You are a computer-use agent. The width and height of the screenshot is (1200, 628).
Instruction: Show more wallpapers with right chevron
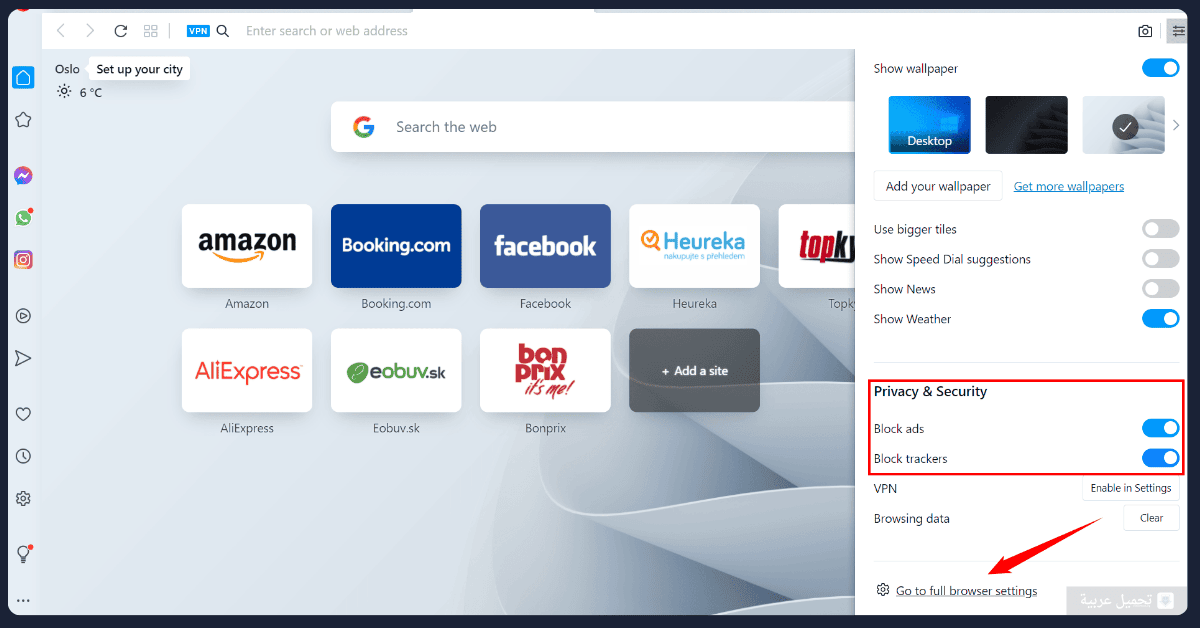1176,125
